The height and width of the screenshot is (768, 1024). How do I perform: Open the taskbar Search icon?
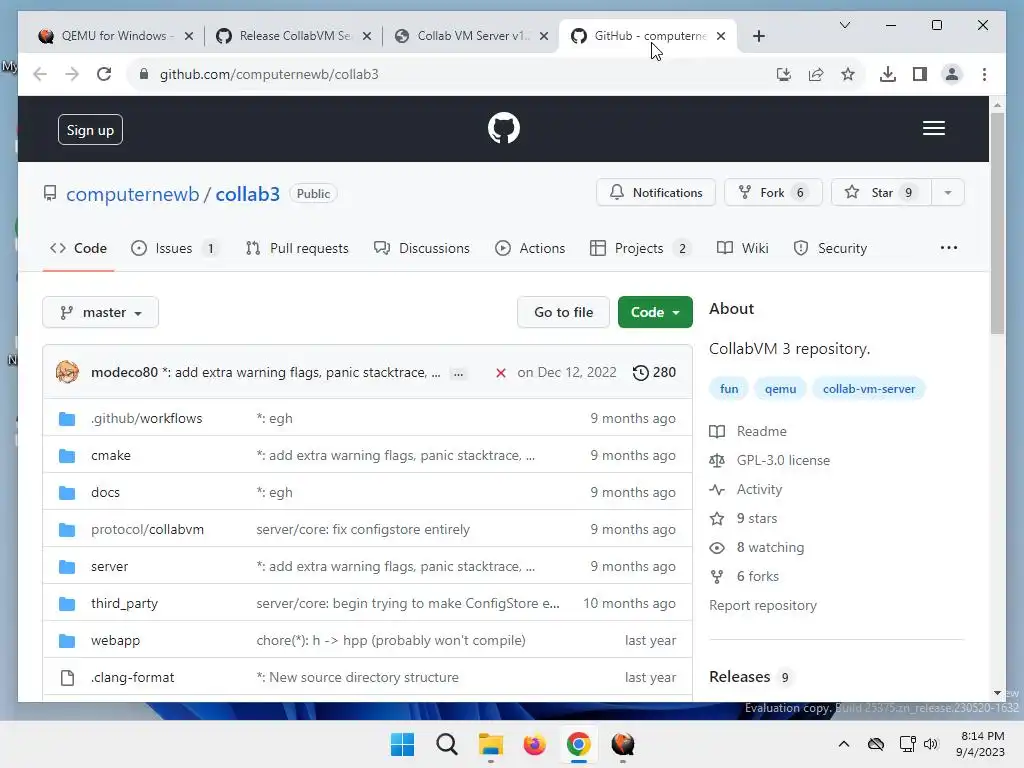tap(447, 744)
